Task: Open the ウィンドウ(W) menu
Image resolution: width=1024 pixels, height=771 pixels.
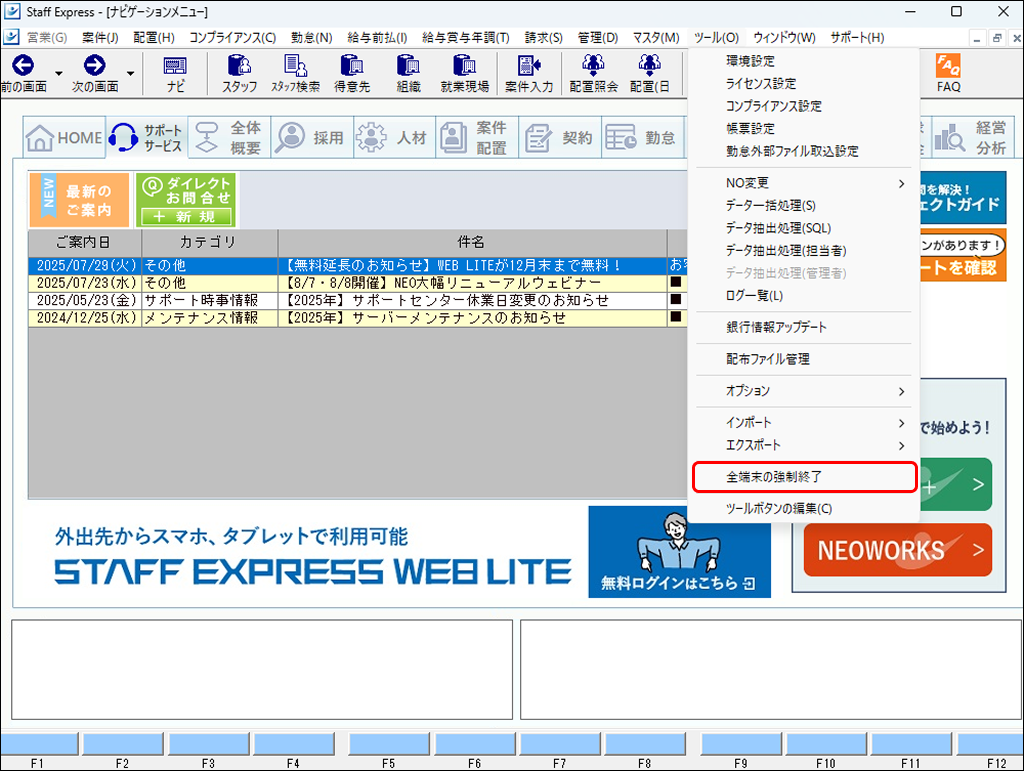Action: (784, 38)
